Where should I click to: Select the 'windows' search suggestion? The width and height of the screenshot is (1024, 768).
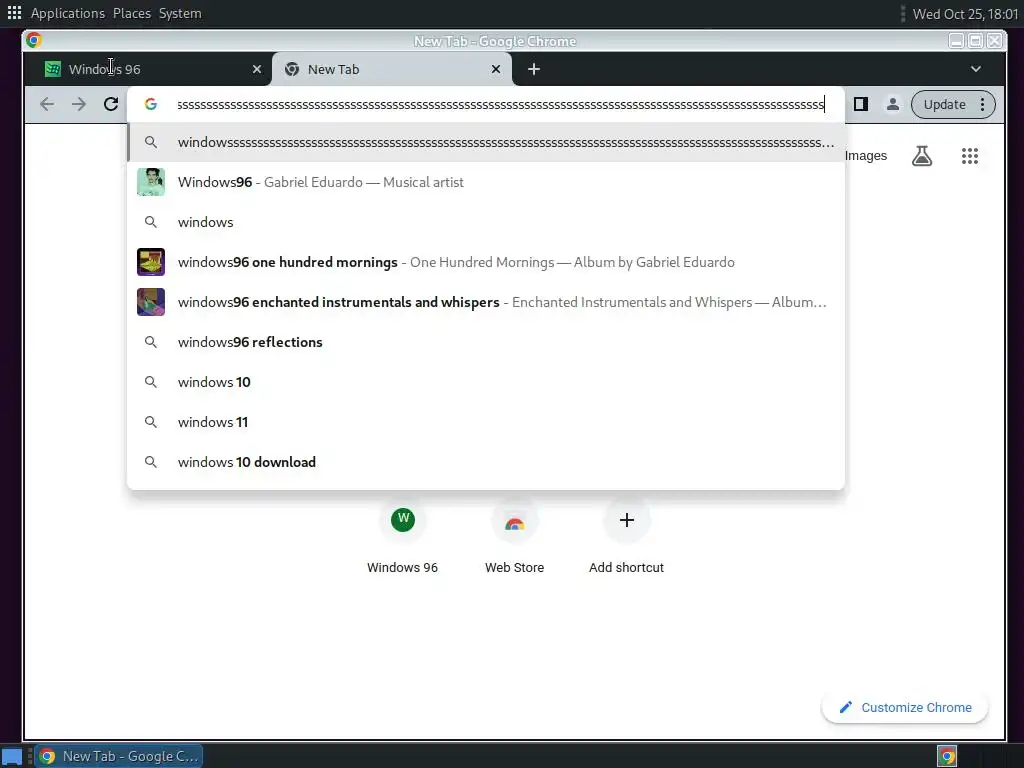coord(486,222)
